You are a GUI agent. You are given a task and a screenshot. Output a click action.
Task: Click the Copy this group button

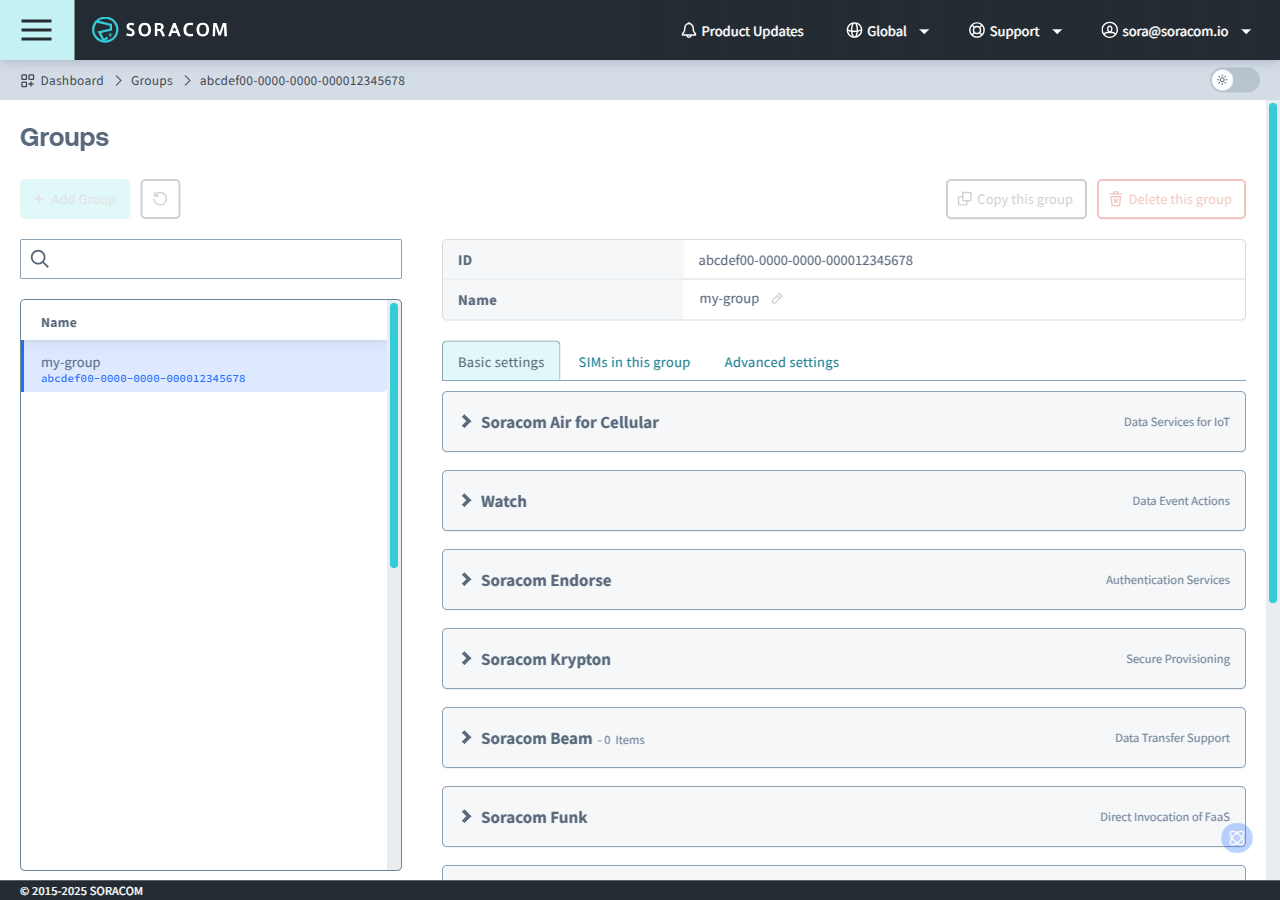[1015, 199]
